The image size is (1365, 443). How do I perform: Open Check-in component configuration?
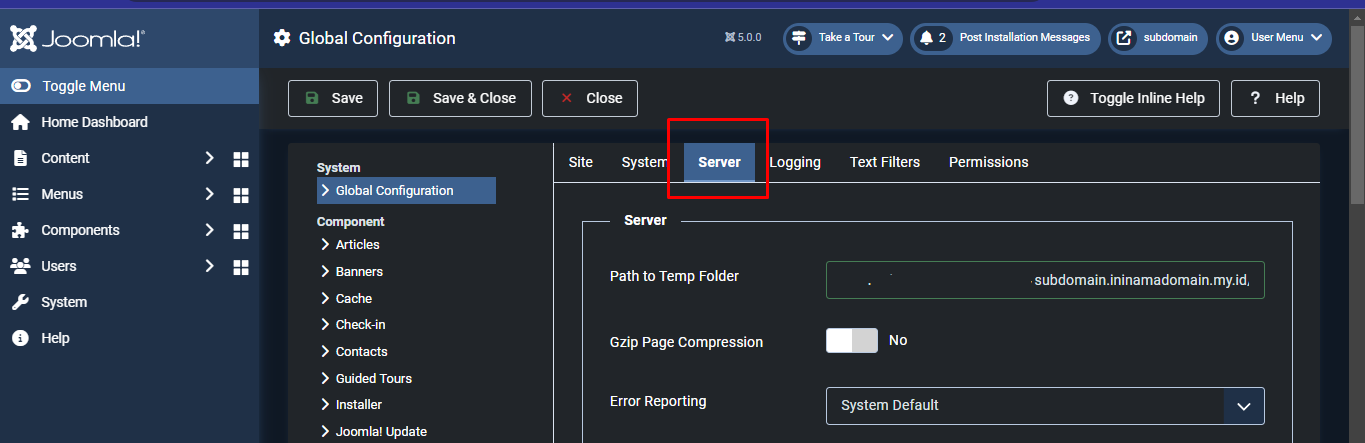tap(360, 325)
